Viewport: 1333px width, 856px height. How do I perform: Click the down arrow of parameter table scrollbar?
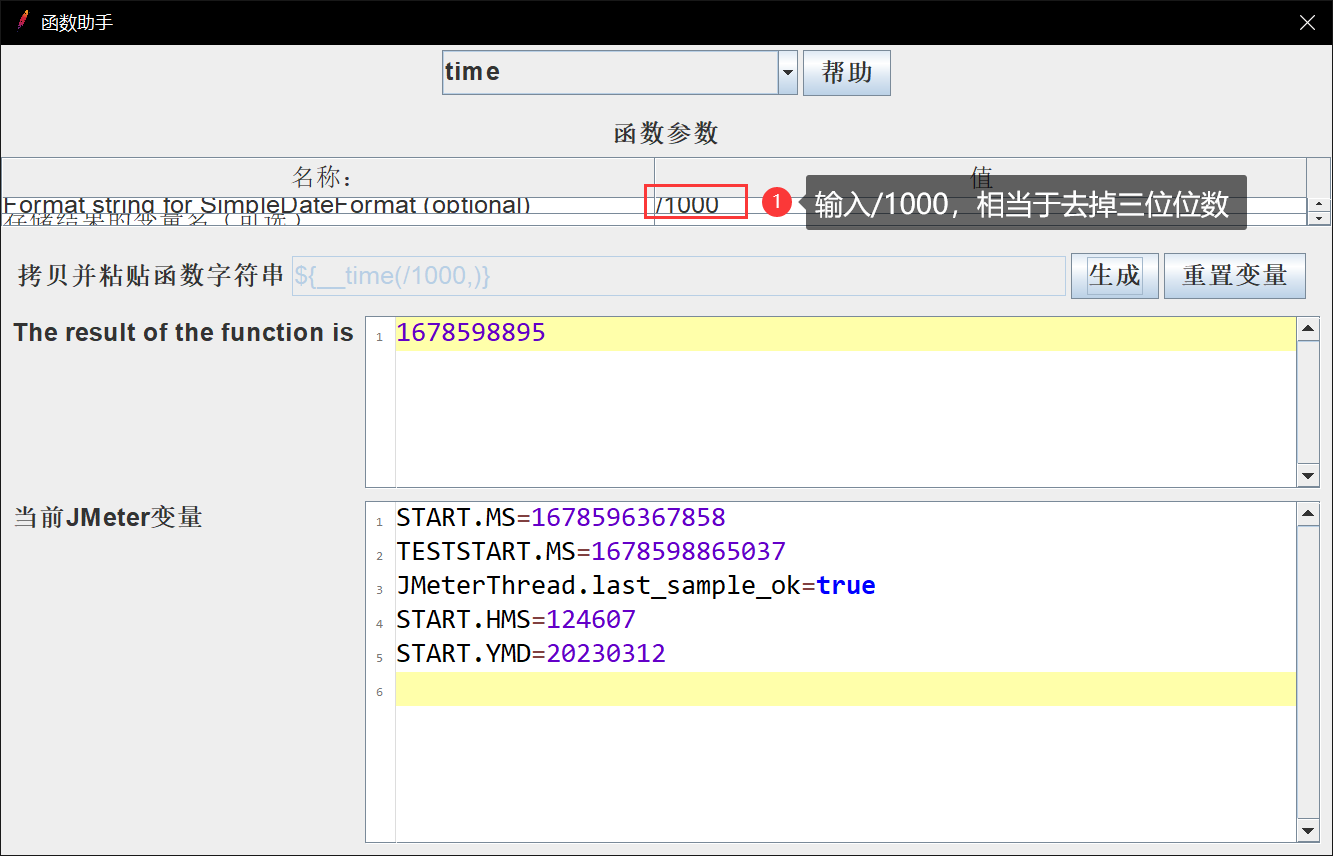(1319, 217)
